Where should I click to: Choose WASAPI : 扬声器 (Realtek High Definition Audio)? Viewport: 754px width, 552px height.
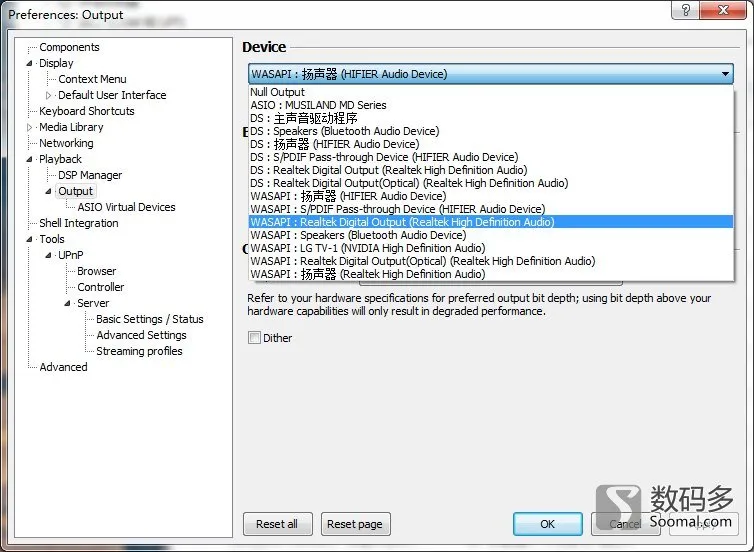pyautogui.click(x=491, y=274)
